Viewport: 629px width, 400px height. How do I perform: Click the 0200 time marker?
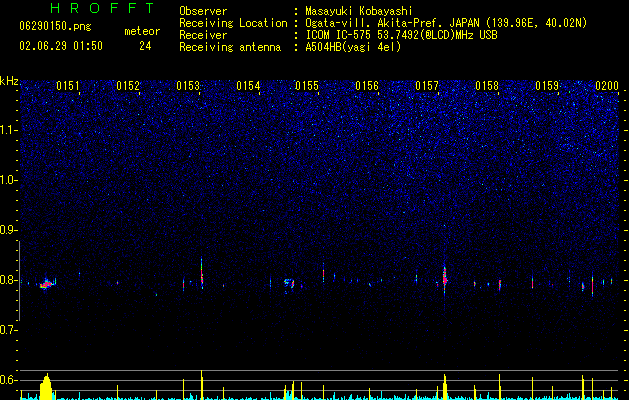(607, 86)
